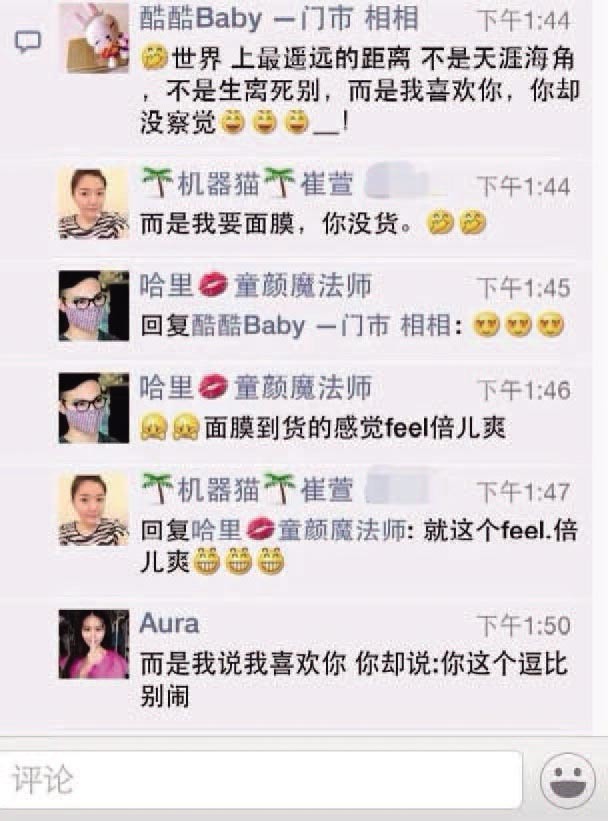
Task: Click username 机器猫 崔萱 at 1:47
Action: point(247,490)
